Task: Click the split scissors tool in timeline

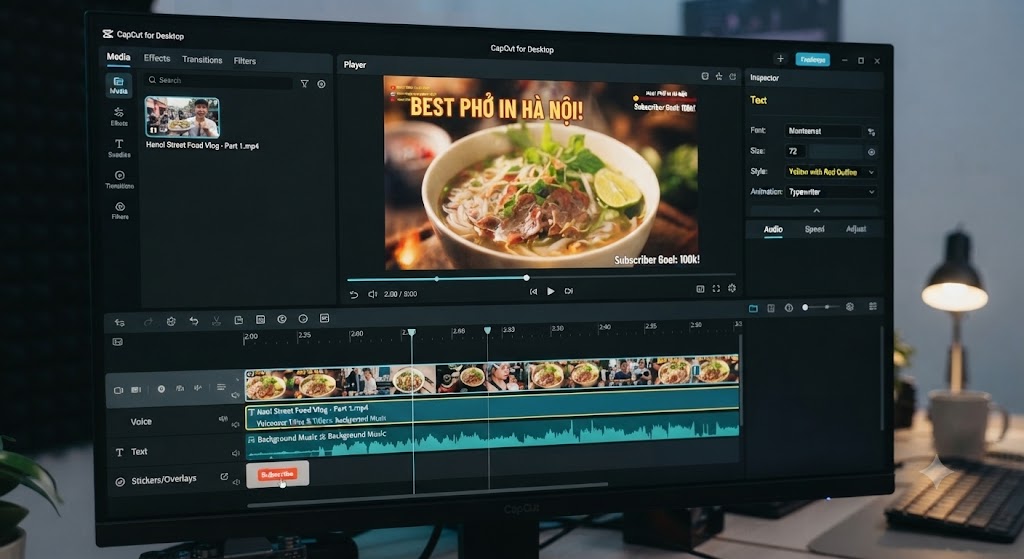Action: (216, 321)
